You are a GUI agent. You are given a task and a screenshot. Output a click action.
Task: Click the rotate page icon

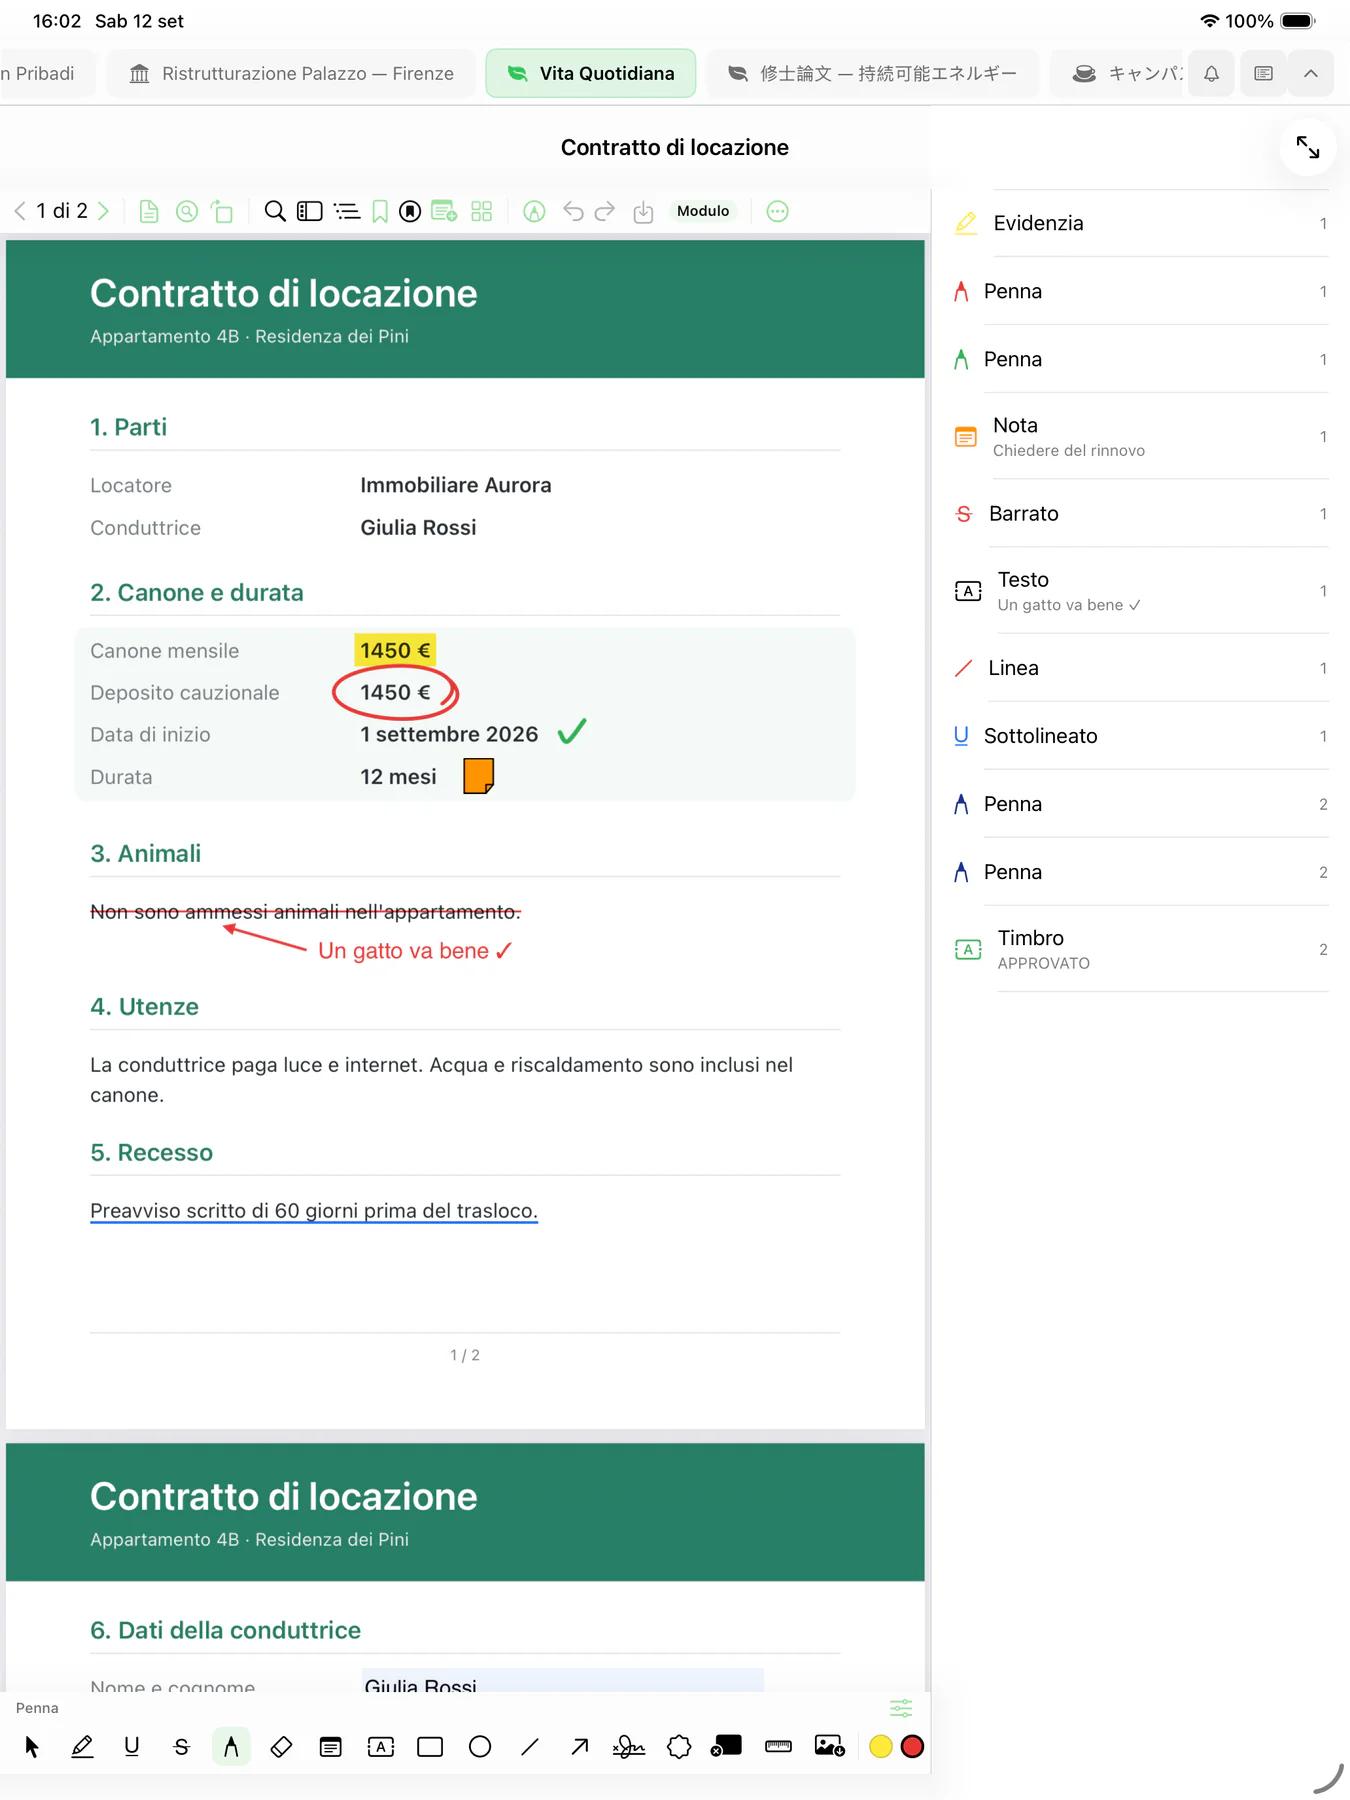coord(222,211)
